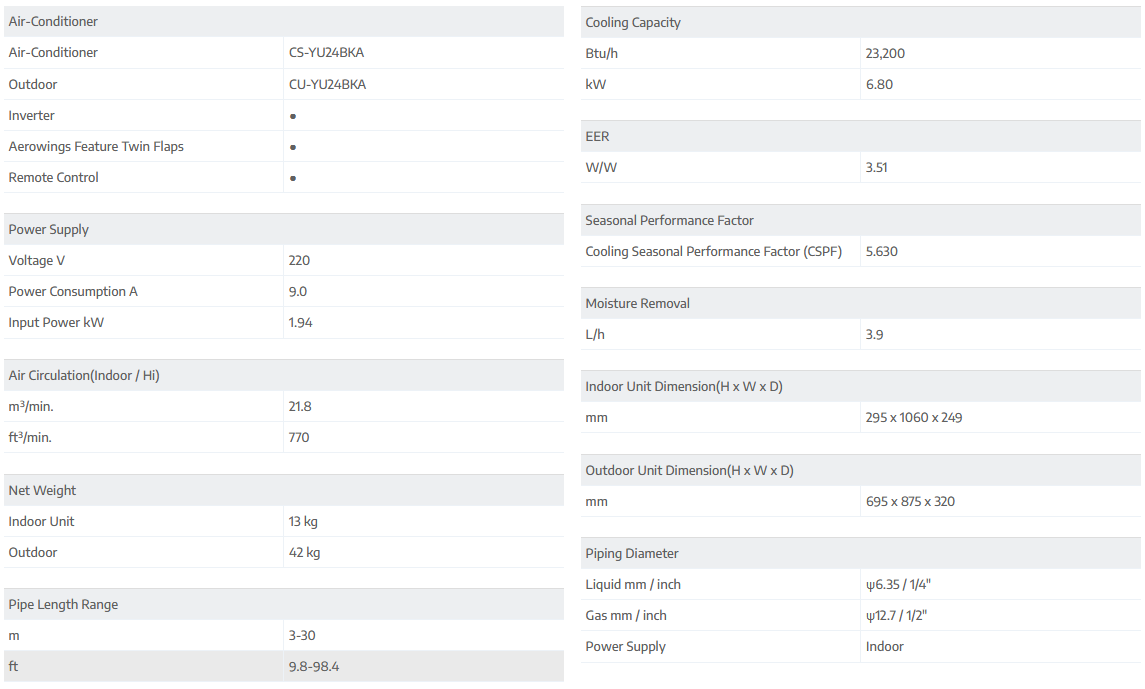Click the Inverter feature bullet dot
This screenshot has width=1145, height=689.
pos(292,116)
